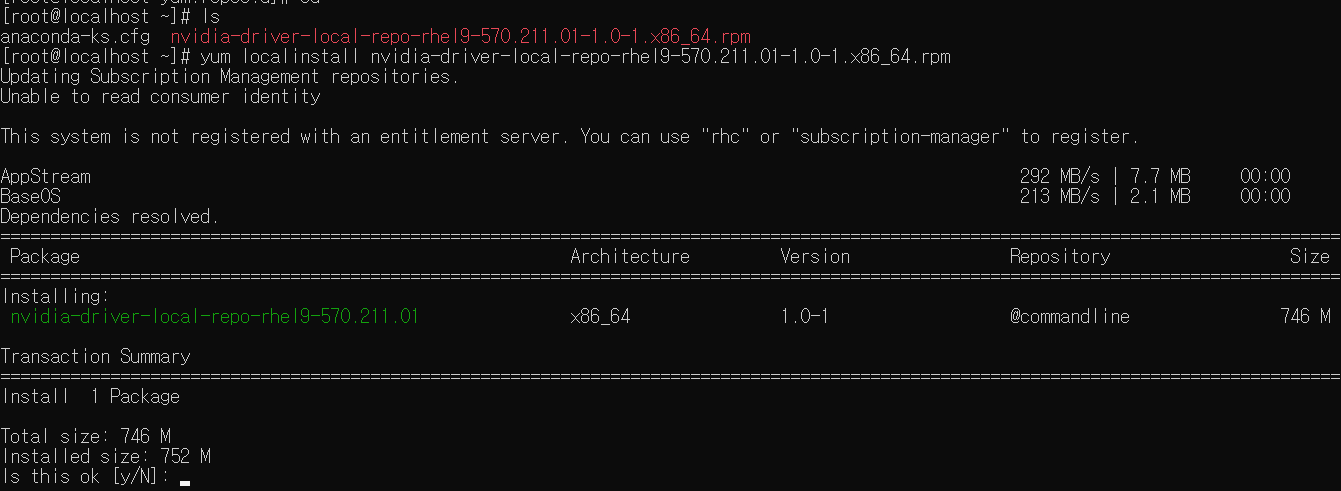Click the anaconda-ks.cfg filename
Image resolution: width=1341 pixels, height=491 pixels.
pos(75,37)
